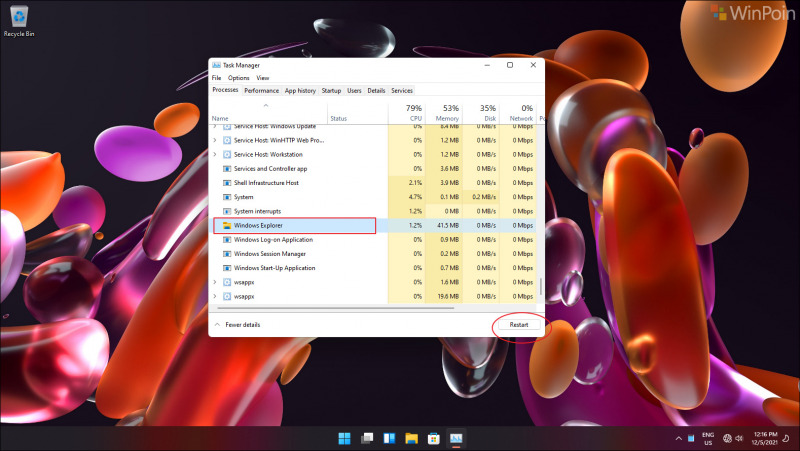
Task: Open Task View on the taskbar
Action: tap(367, 438)
